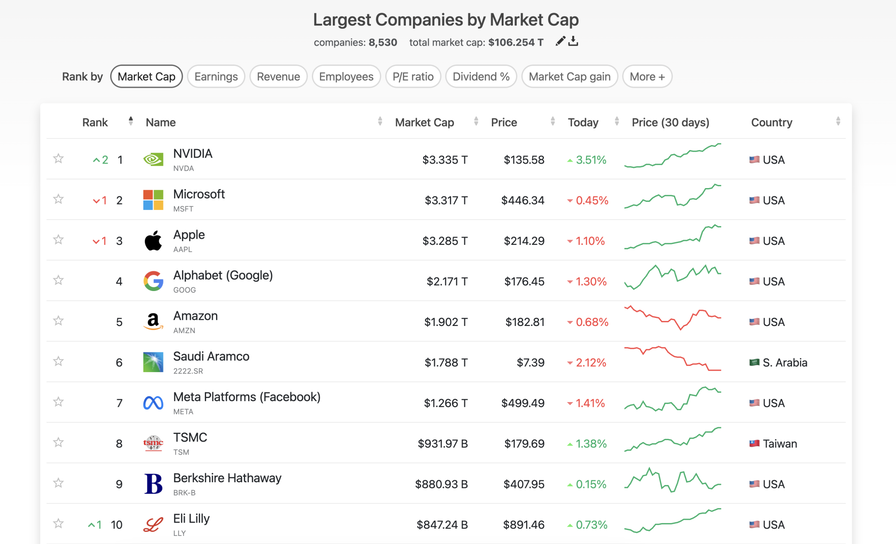Screen dimensions: 896x544
Task: Click the Apple logo icon
Action: [x=153, y=241]
